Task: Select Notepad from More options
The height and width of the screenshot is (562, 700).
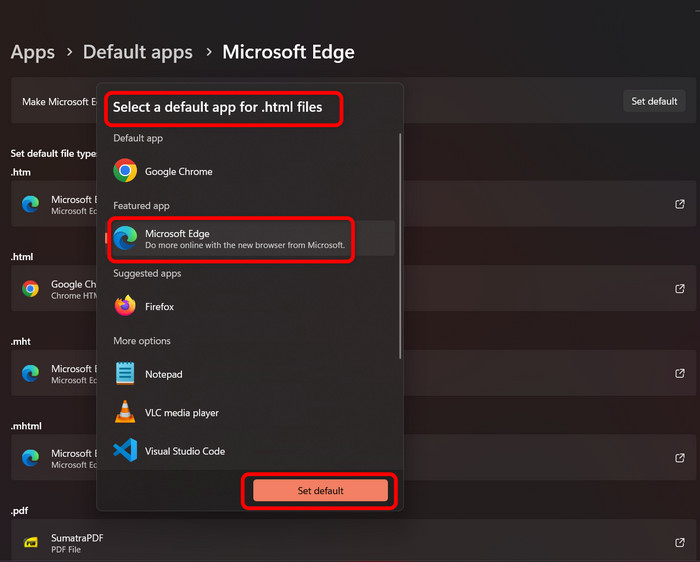Action: 250,374
